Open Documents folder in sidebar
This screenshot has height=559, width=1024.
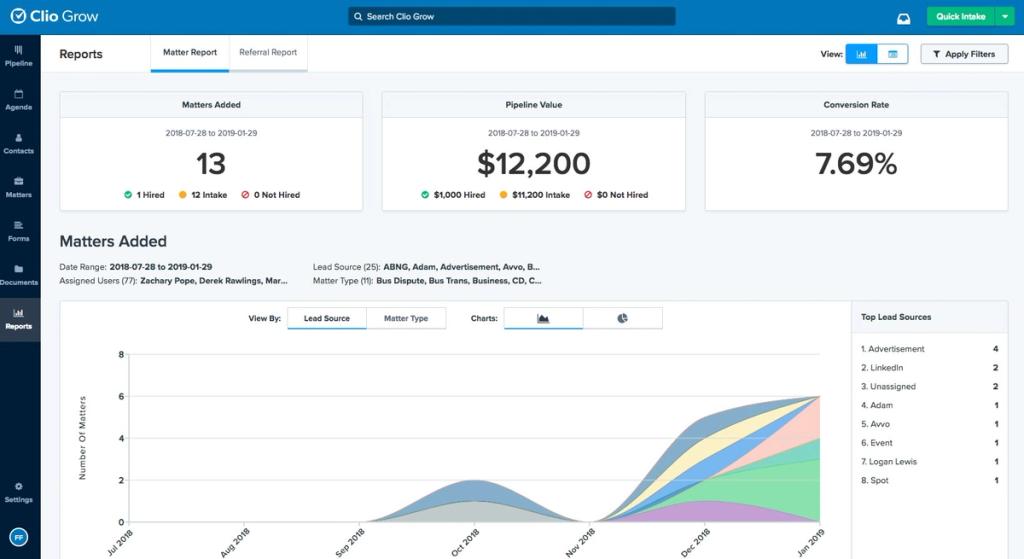(x=19, y=275)
